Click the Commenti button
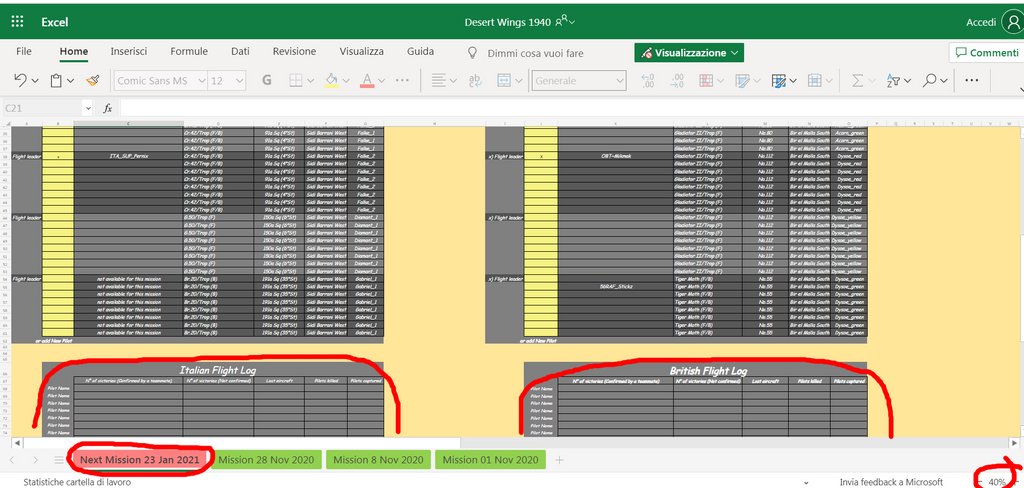 tap(986, 53)
